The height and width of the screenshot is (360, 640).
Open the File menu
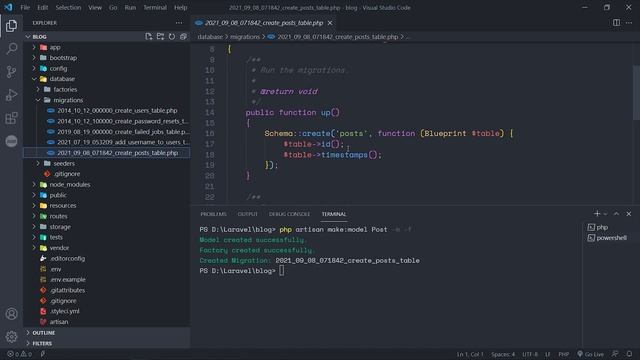click(x=25, y=7)
